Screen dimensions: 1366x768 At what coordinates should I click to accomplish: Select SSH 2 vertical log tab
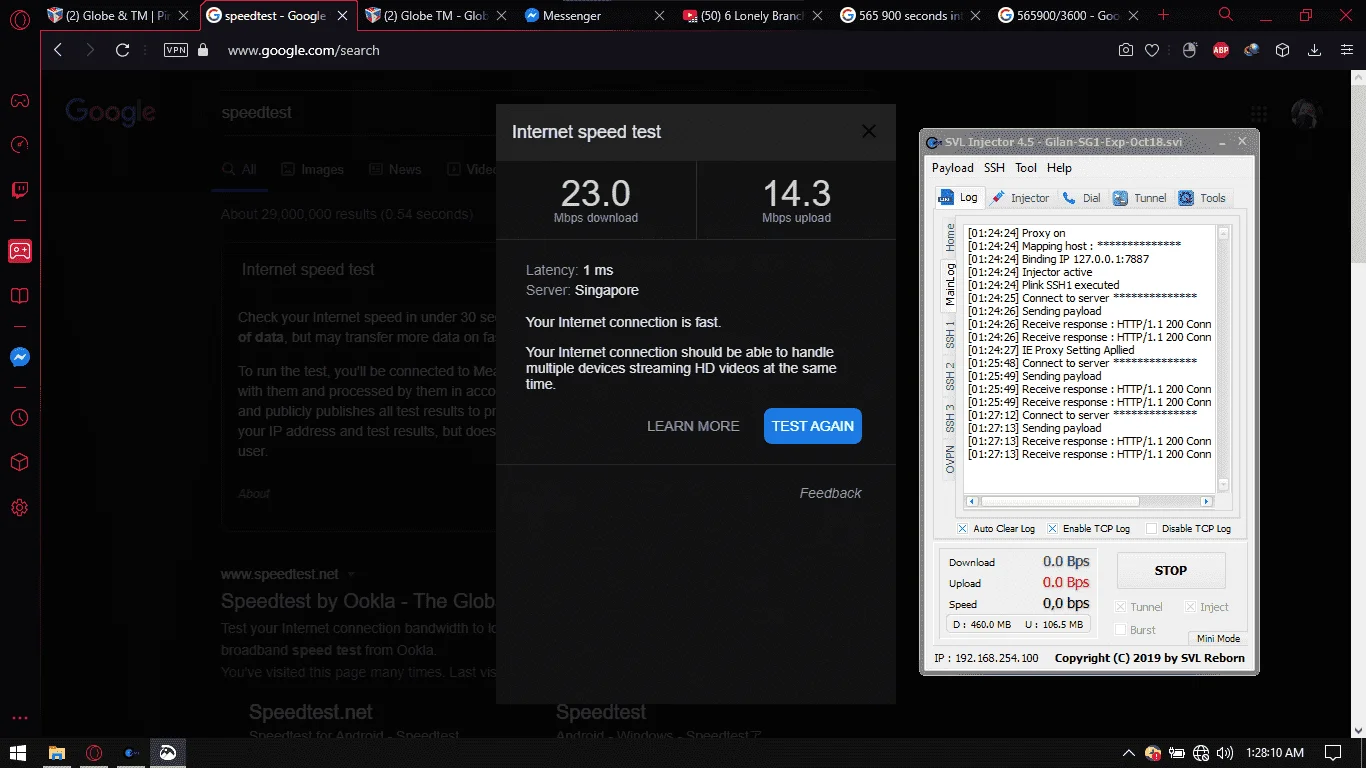(950, 377)
